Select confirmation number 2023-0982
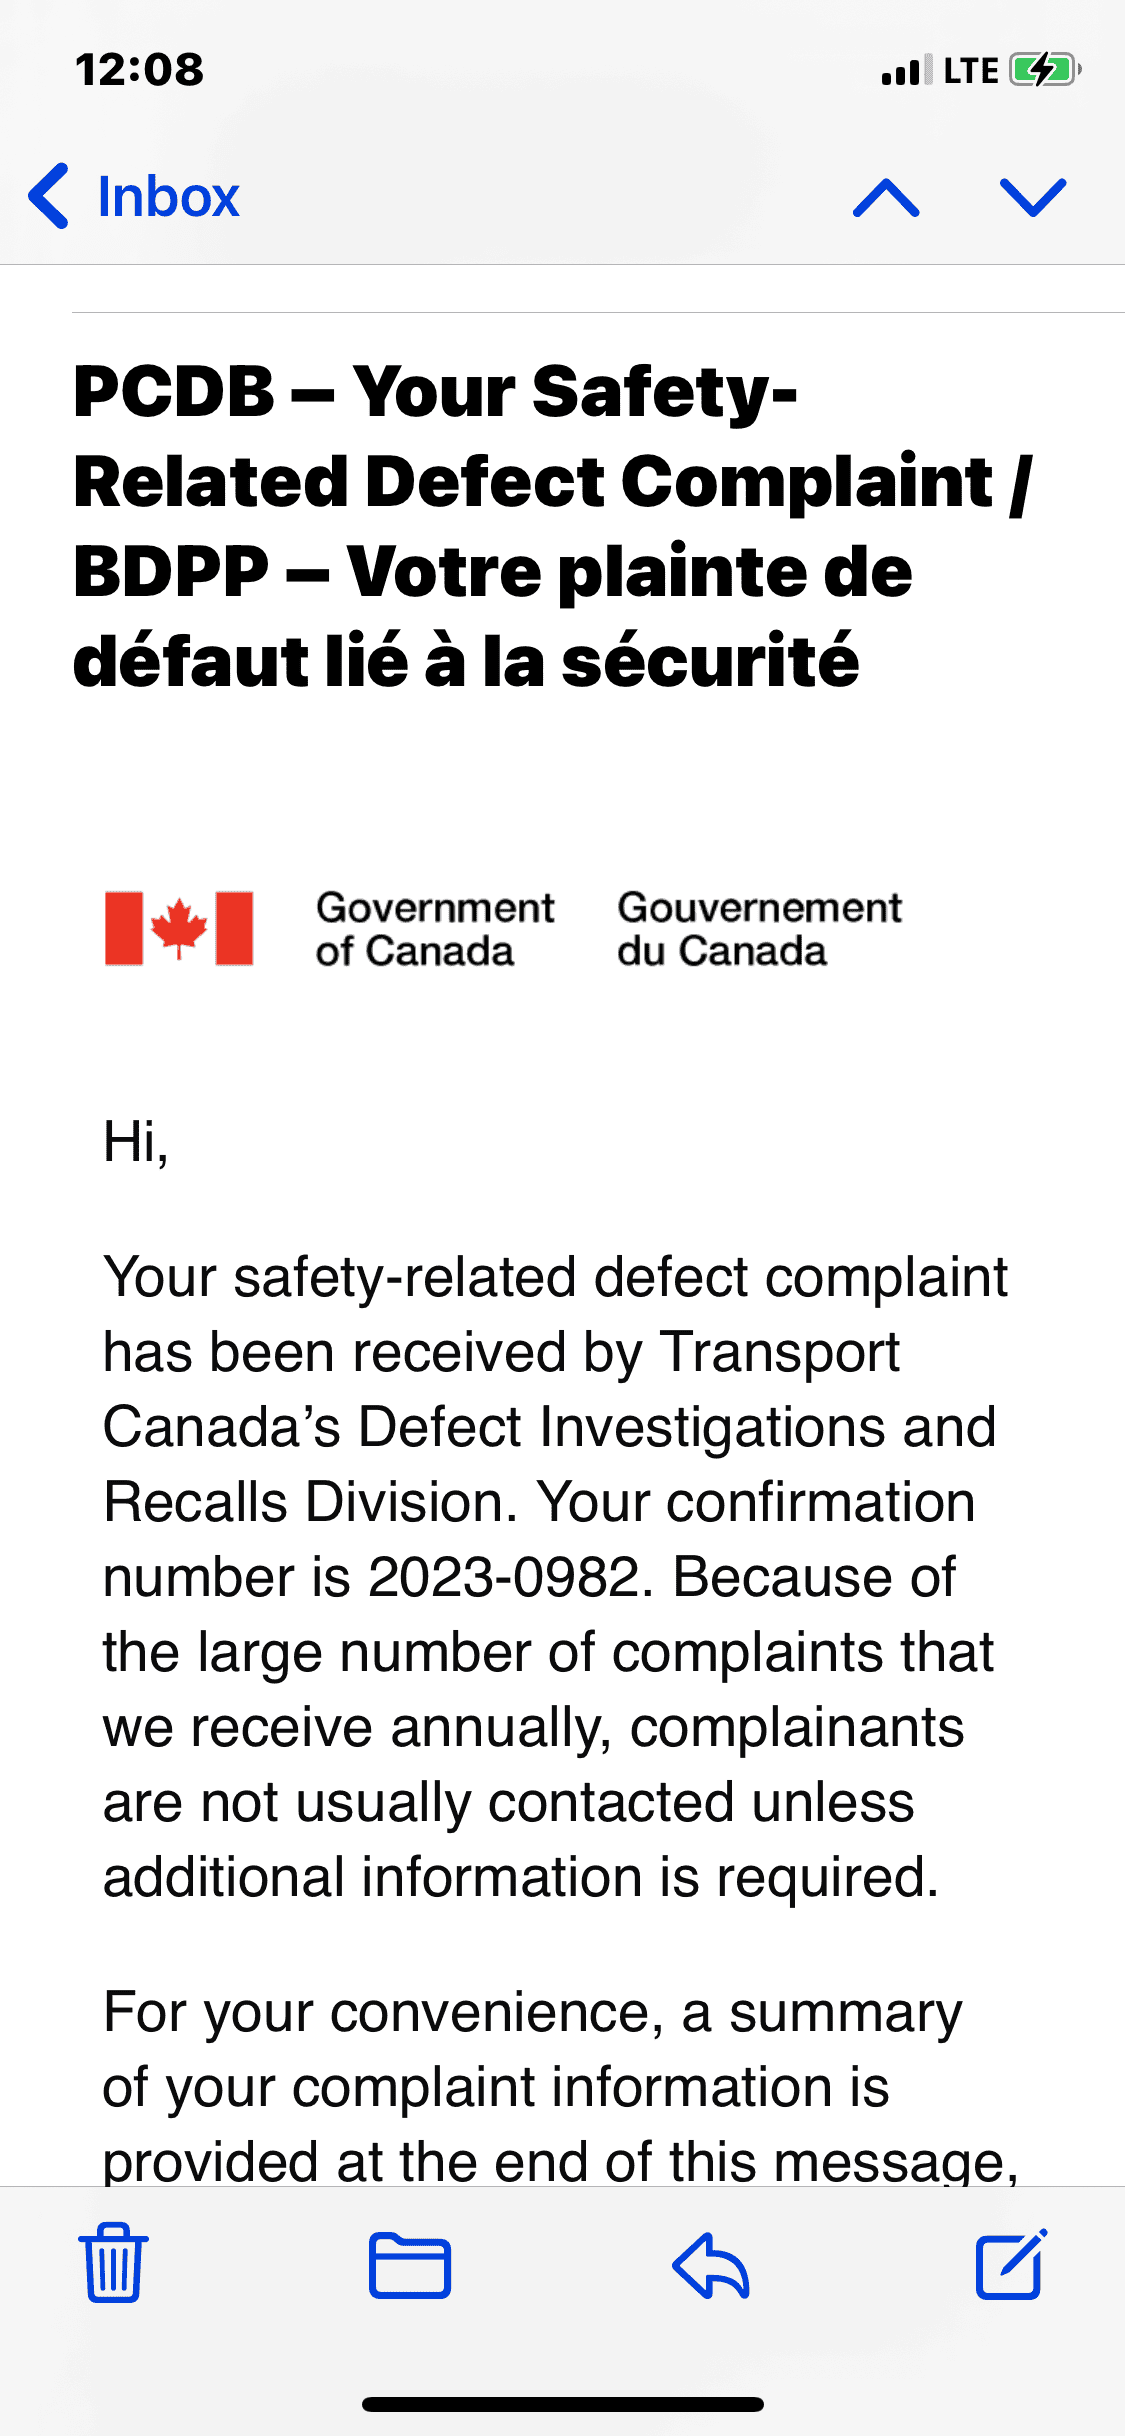 [503, 1577]
